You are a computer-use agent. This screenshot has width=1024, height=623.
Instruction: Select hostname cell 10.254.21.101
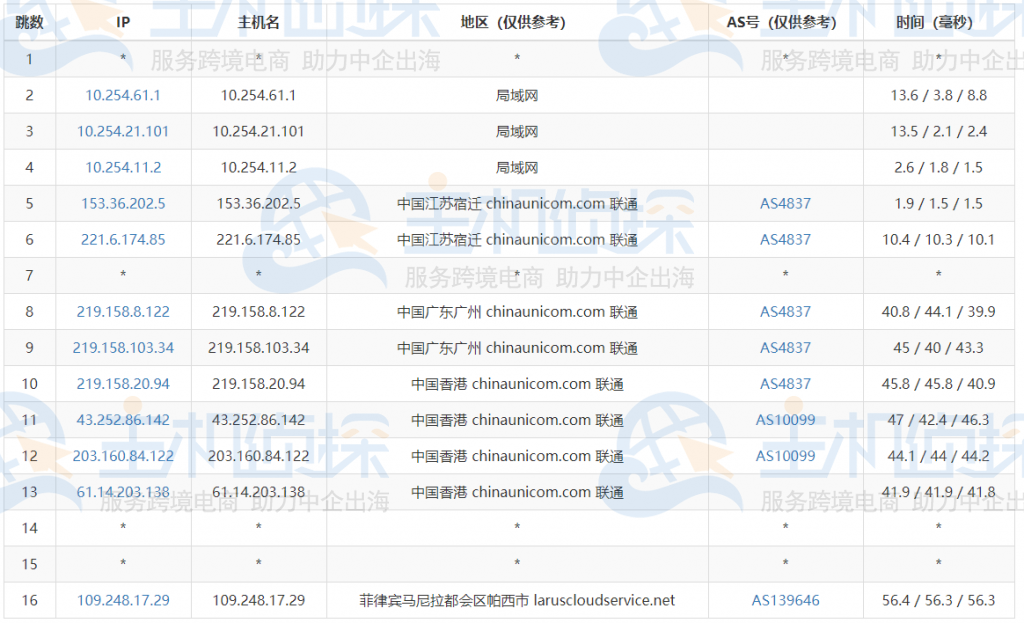click(259, 131)
